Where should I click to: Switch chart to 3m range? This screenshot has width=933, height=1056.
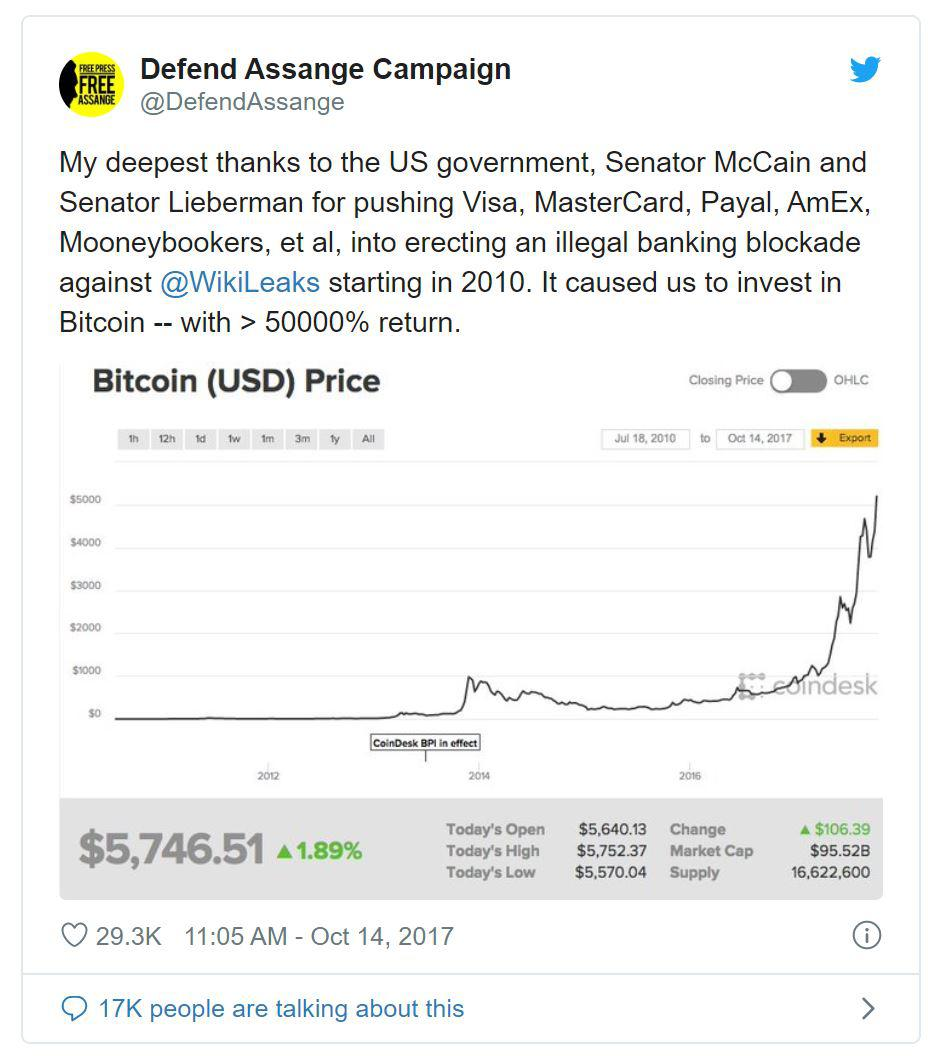[x=302, y=438]
